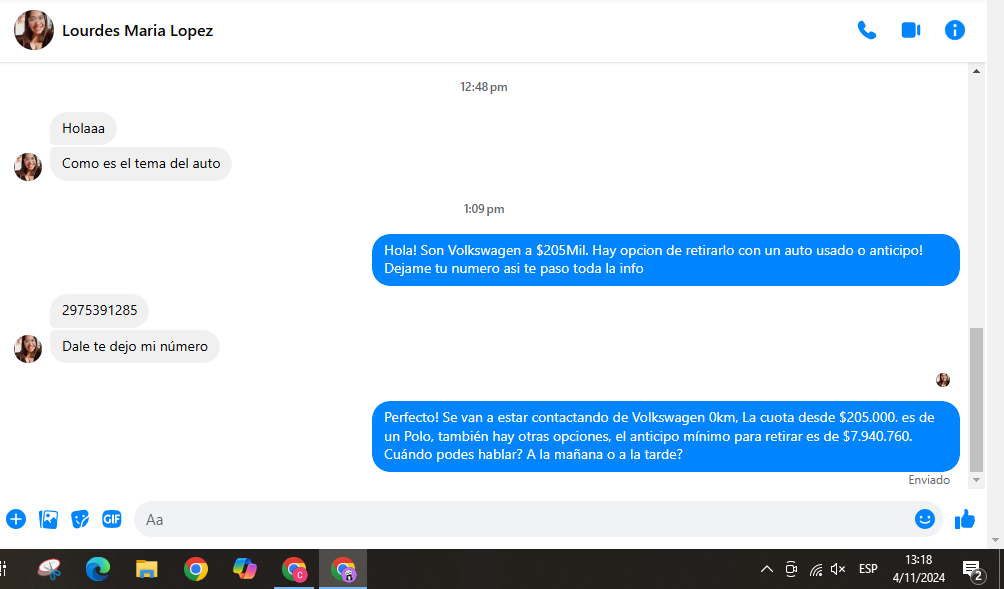1004x589 pixels.
Task: Open more actions plus button
Action: coord(16,519)
